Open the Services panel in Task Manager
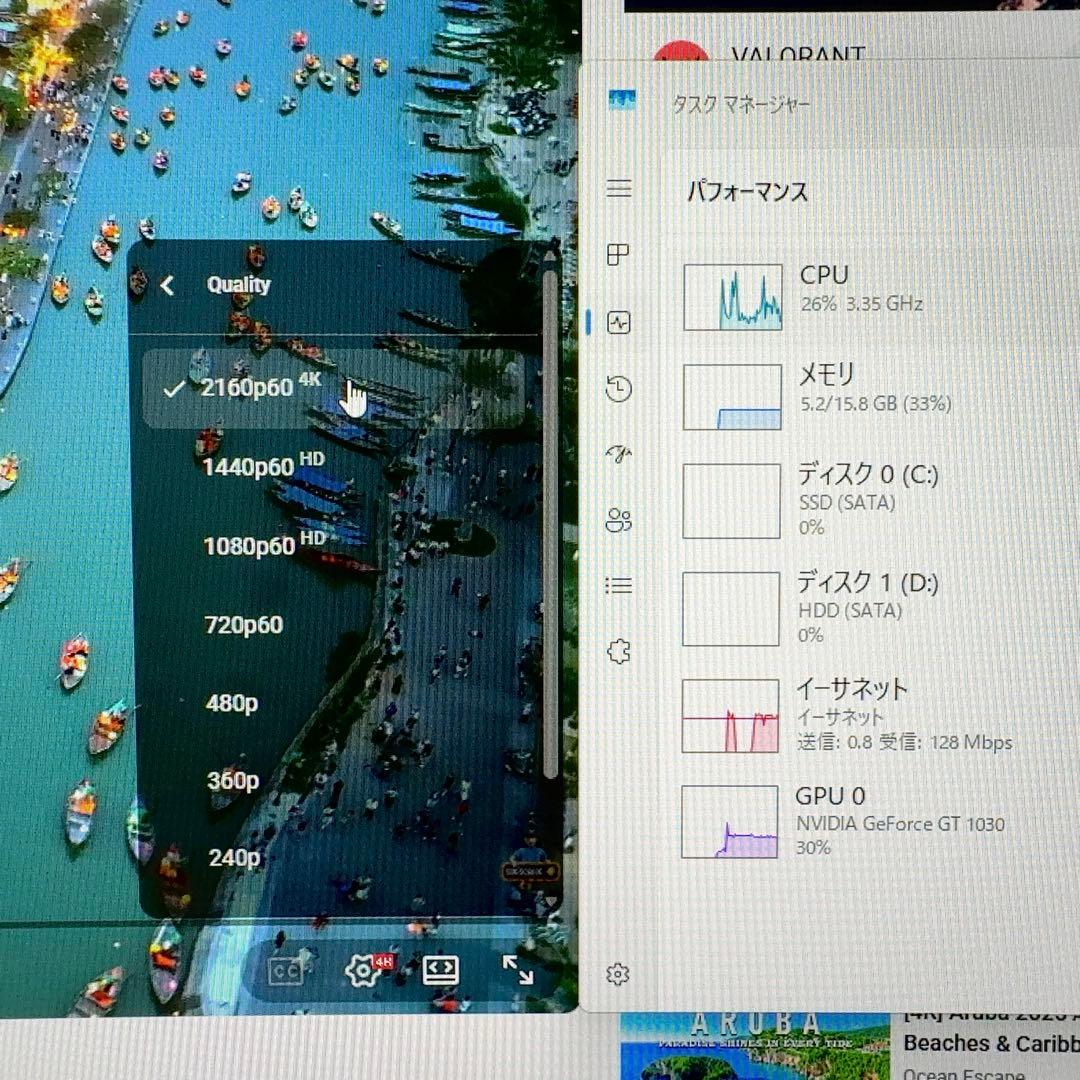This screenshot has width=1080, height=1080. point(618,650)
